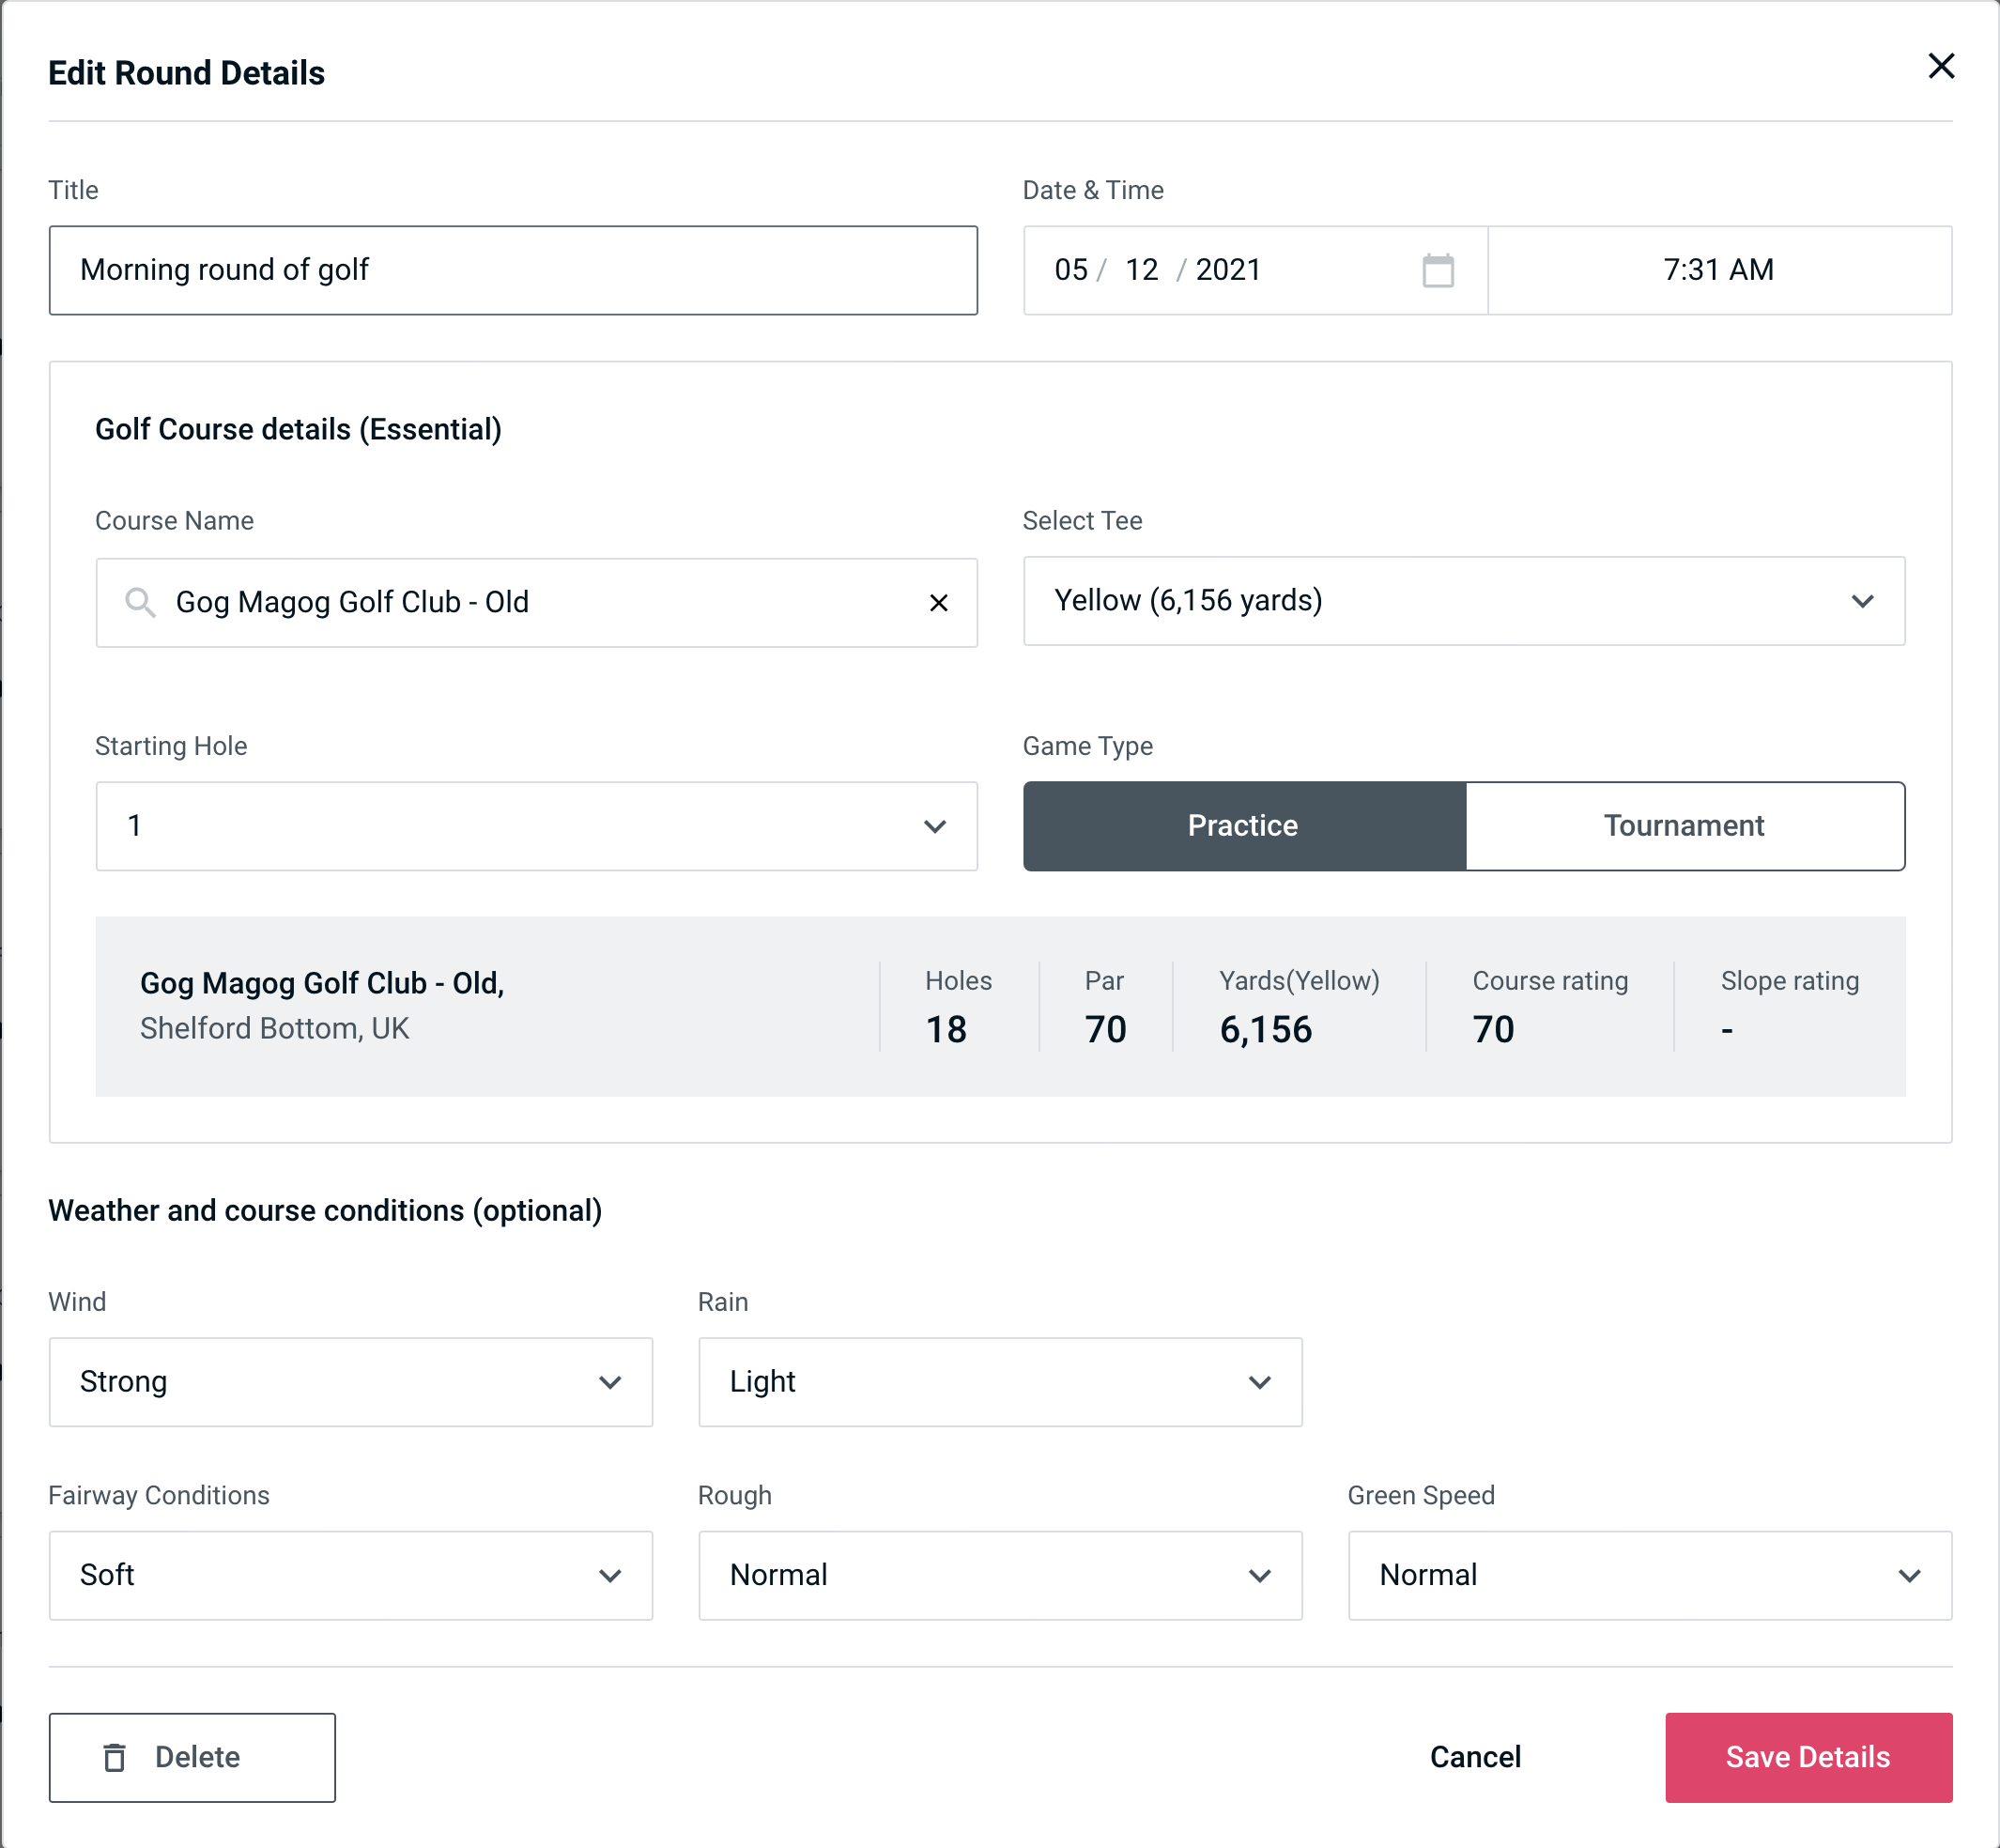Toggle Game Type to Practice
The width and height of the screenshot is (2000, 1848).
click(1244, 827)
